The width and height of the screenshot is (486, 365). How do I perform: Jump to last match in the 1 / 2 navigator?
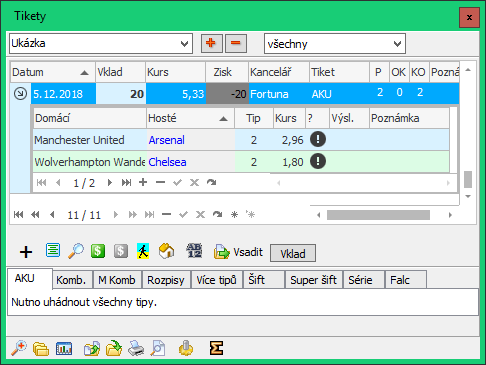(126, 182)
